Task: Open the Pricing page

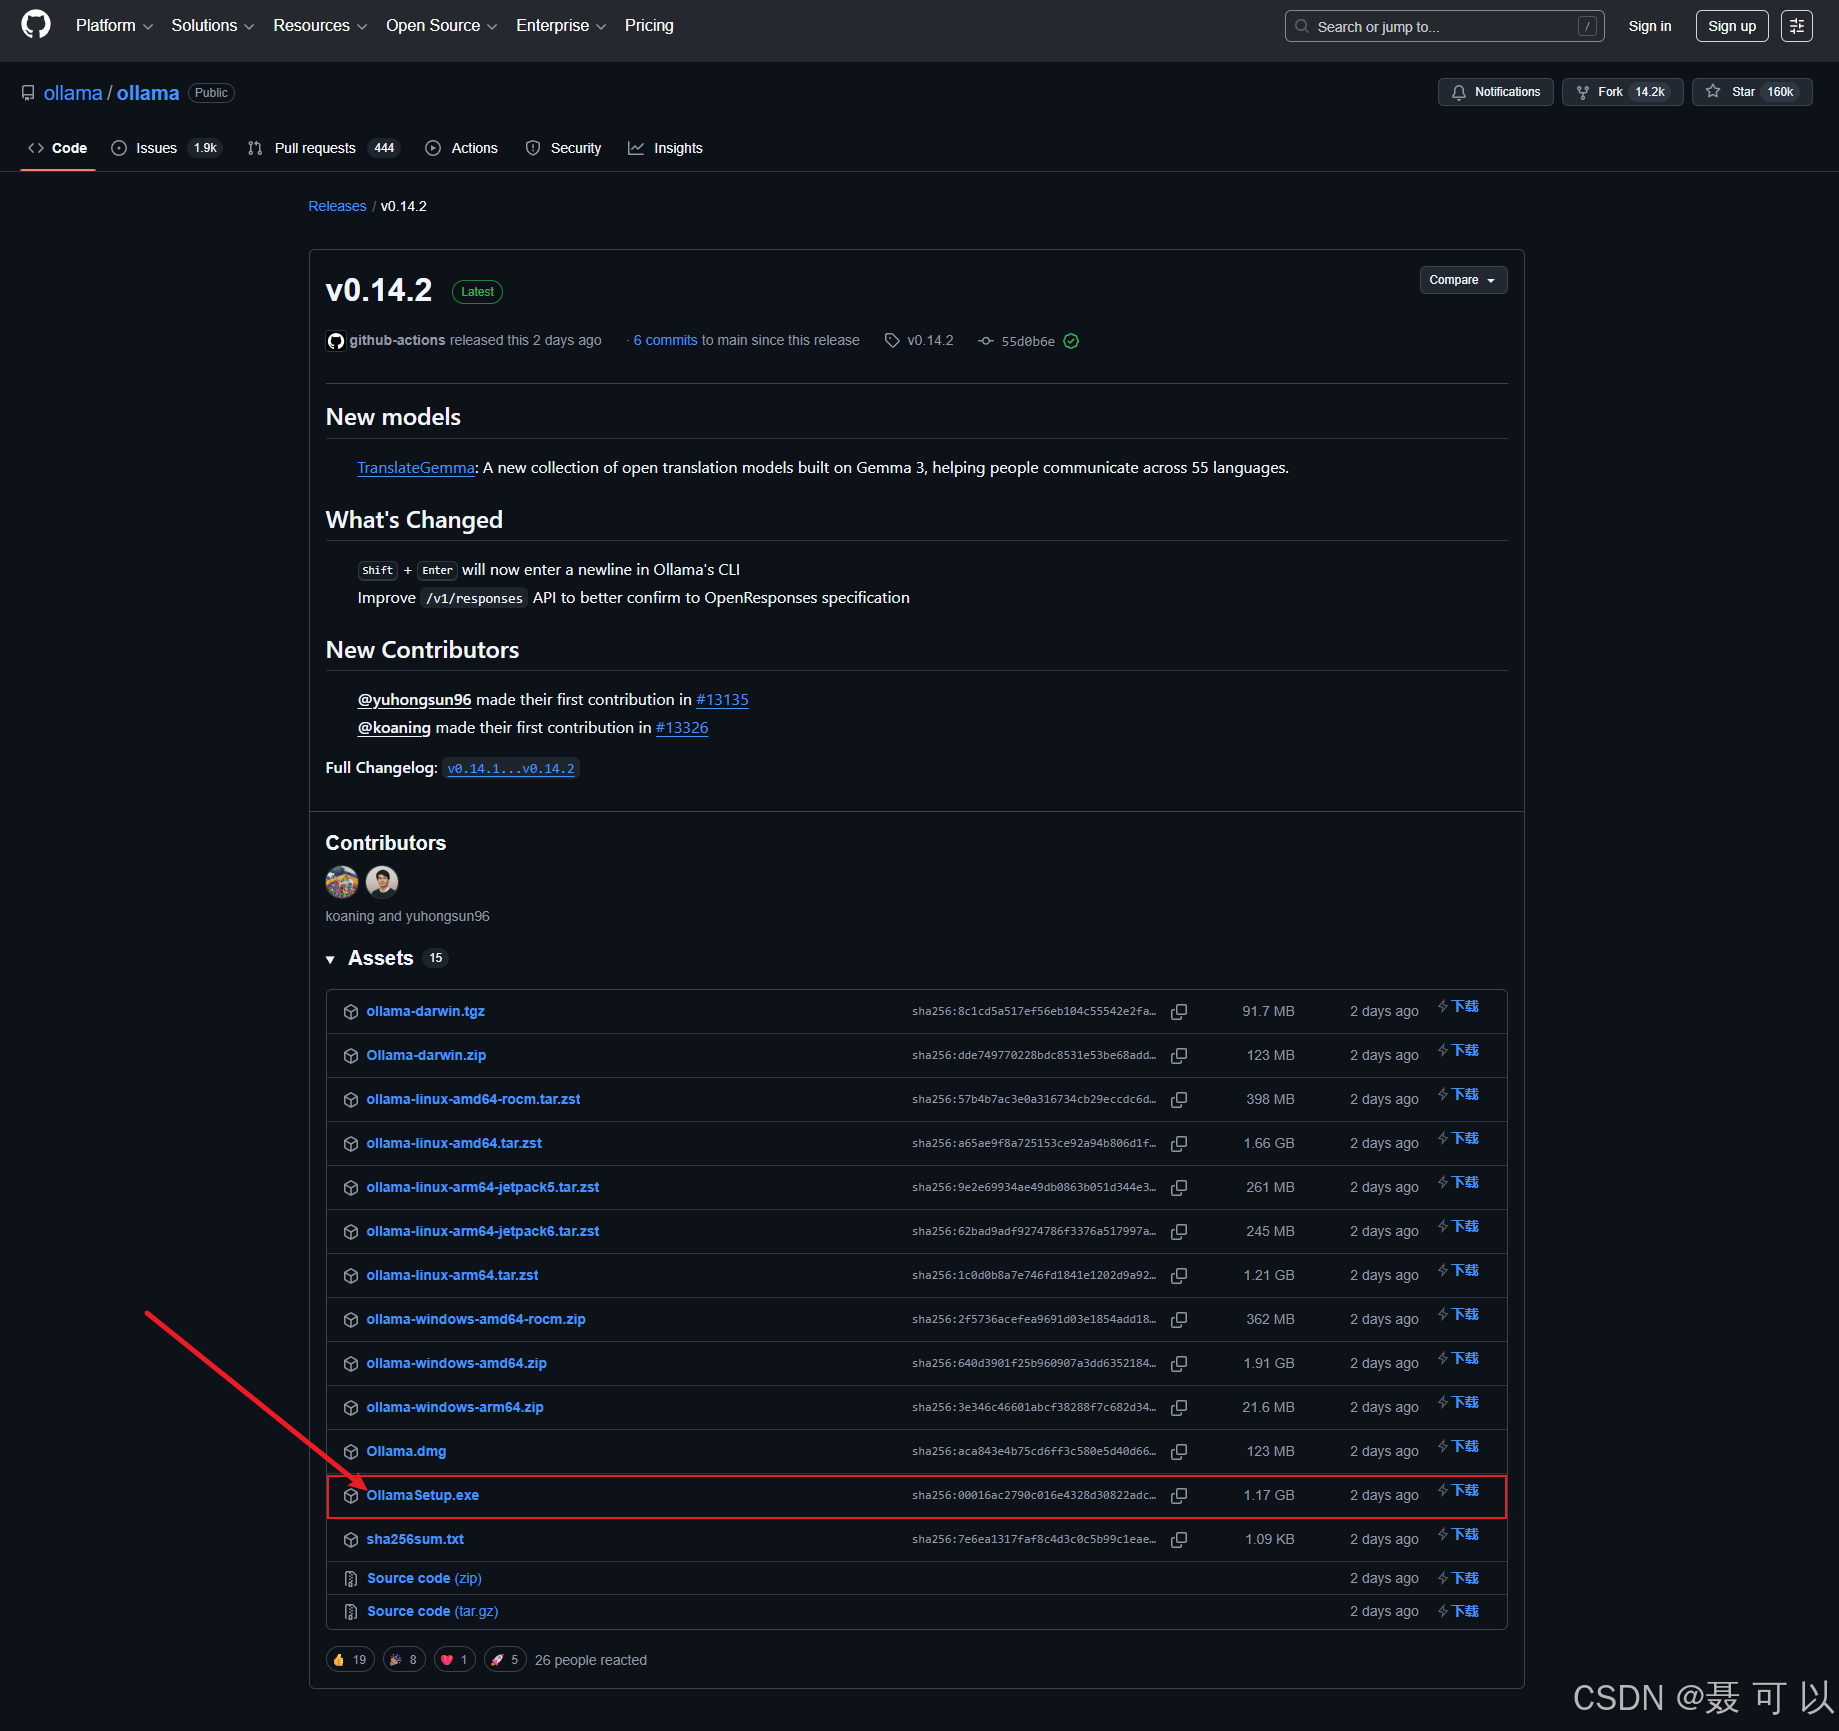Action: pos(649,26)
